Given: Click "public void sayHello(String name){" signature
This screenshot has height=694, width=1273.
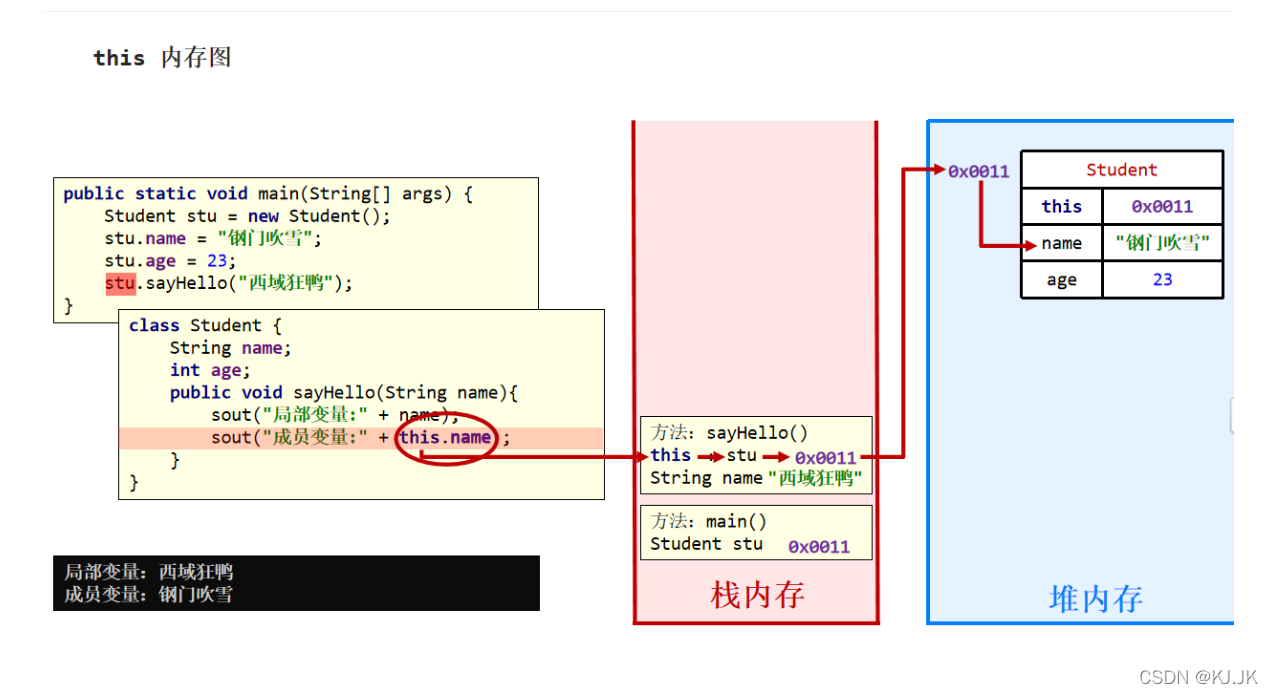Looking at the screenshot, I should click(344, 393).
